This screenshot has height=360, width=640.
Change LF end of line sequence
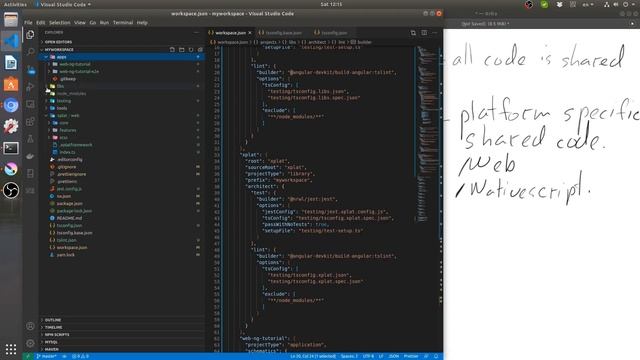[x=381, y=356]
